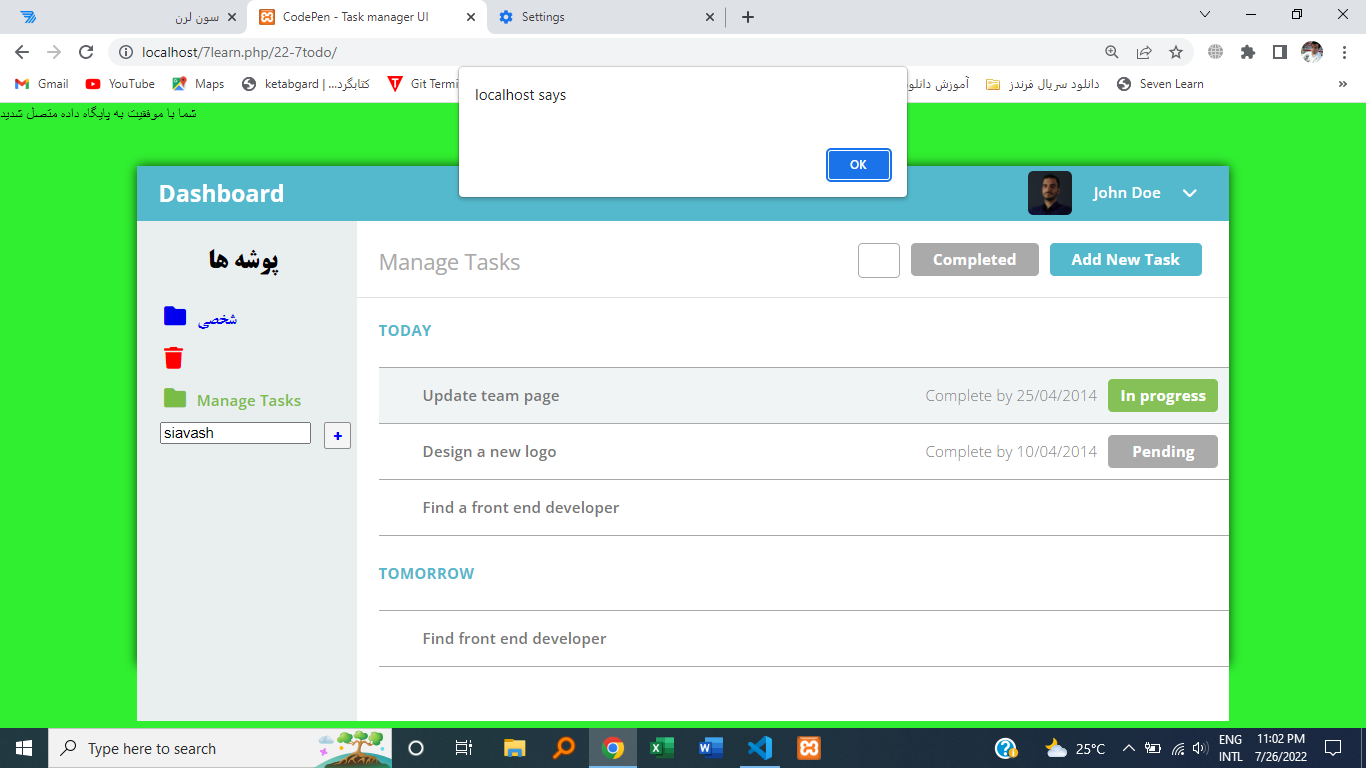Viewport: 1366px width, 768px height.
Task: Click the volume speaker tray icon
Action: point(1200,748)
